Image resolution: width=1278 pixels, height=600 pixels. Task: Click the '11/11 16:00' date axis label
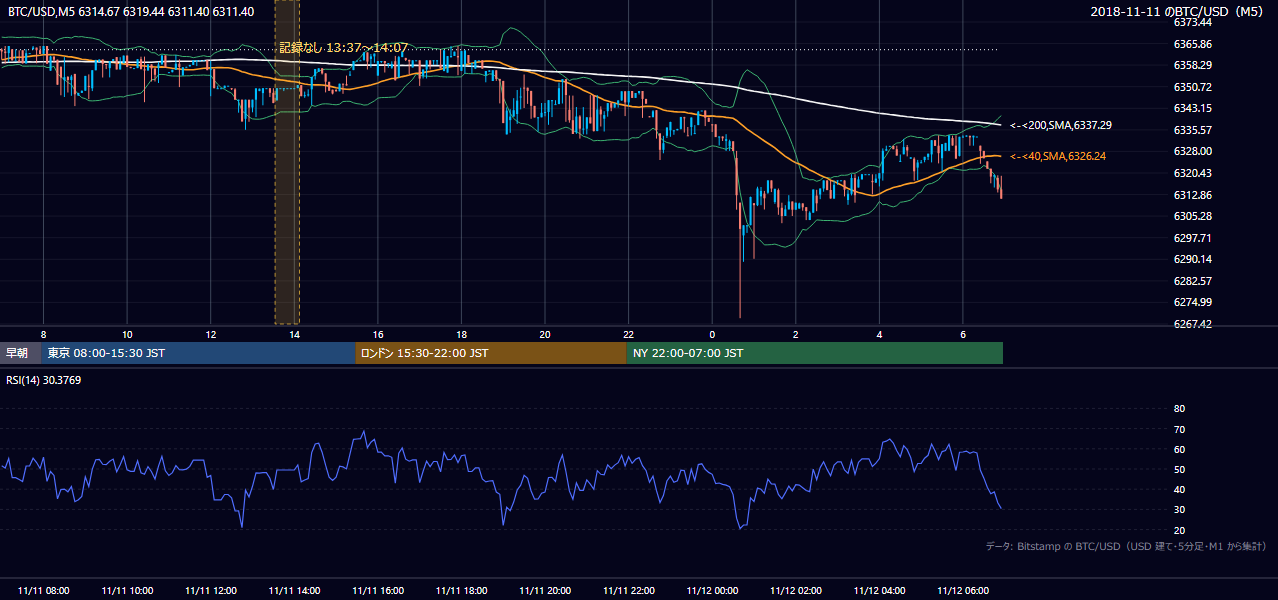click(x=378, y=591)
